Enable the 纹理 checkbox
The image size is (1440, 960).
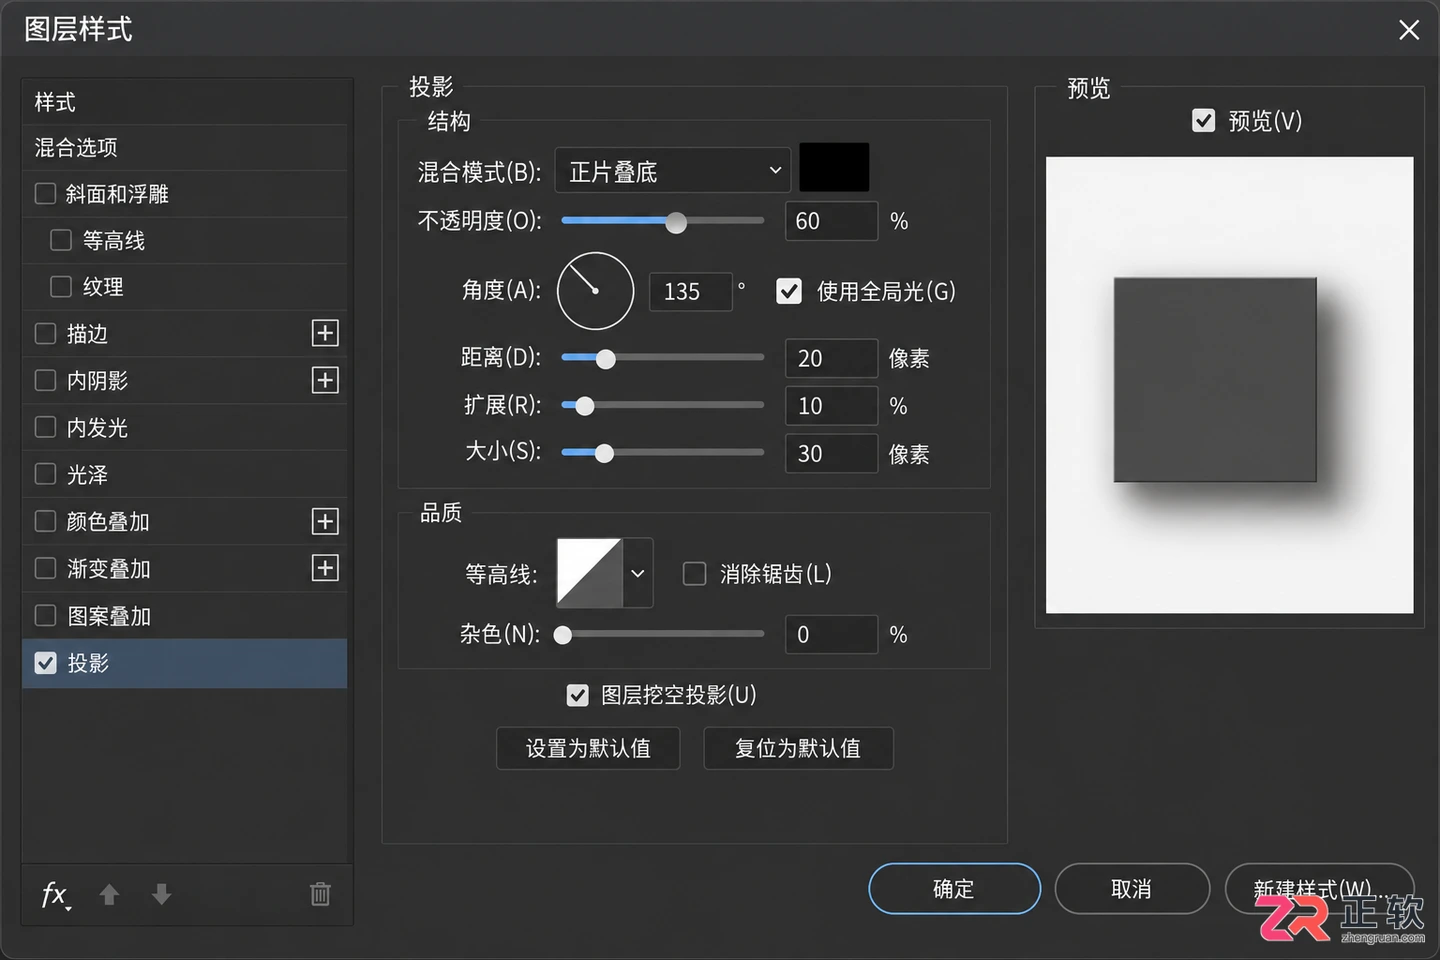pos(61,287)
